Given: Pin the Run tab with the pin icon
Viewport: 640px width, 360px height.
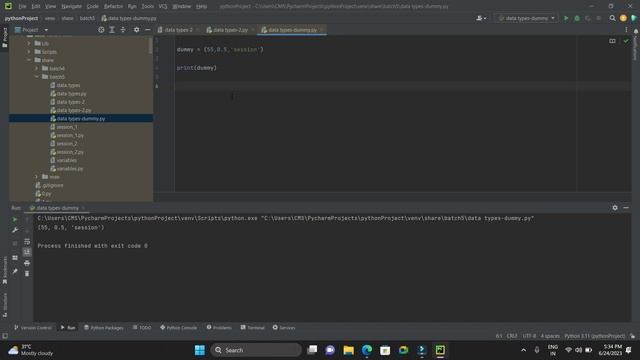Looking at the screenshot, I should (15, 271).
